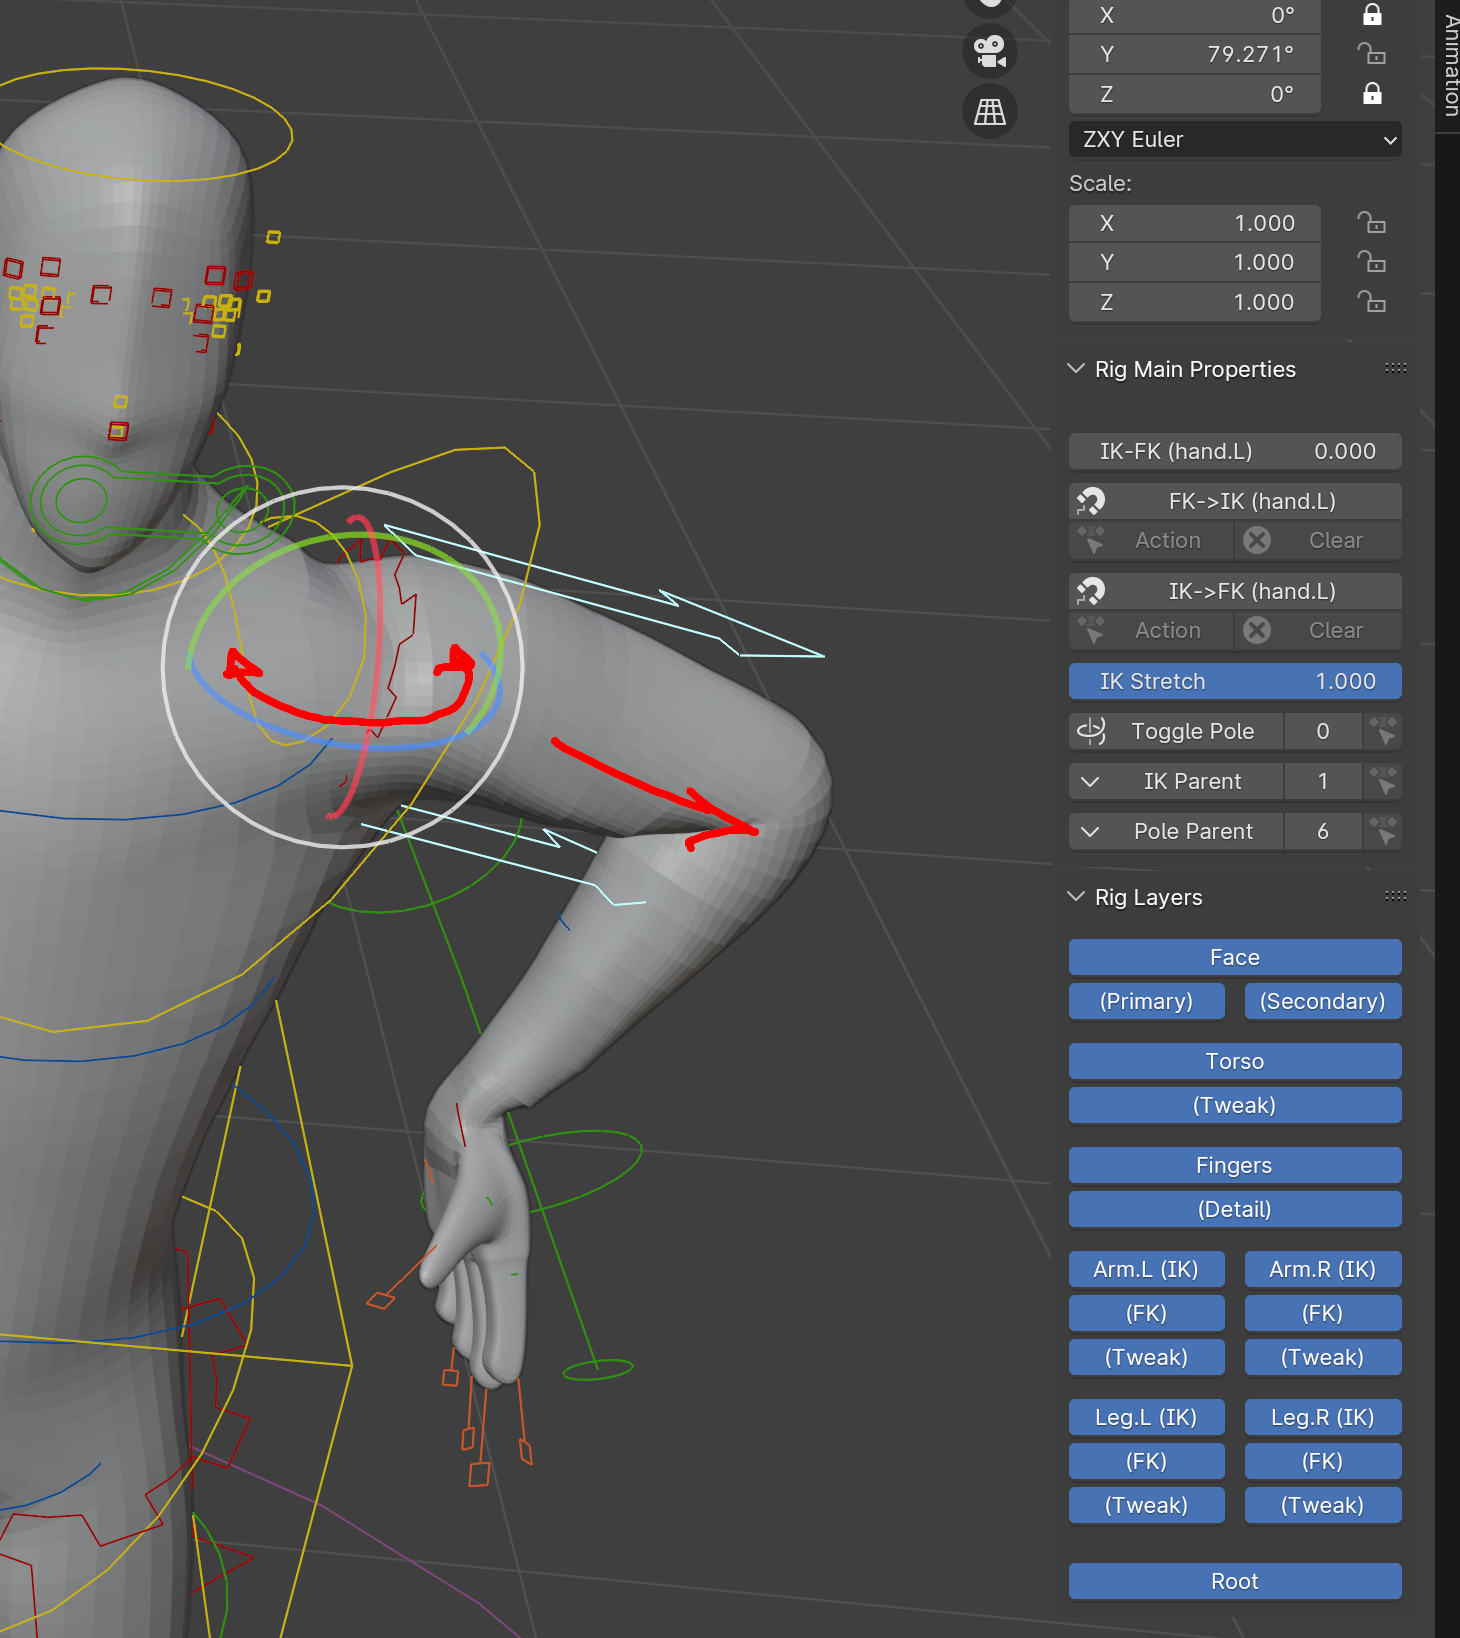The width and height of the screenshot is (1460, 1638).
Task: Click Clear under IK->FK (hand.L)
Action: pos(1318,630)
